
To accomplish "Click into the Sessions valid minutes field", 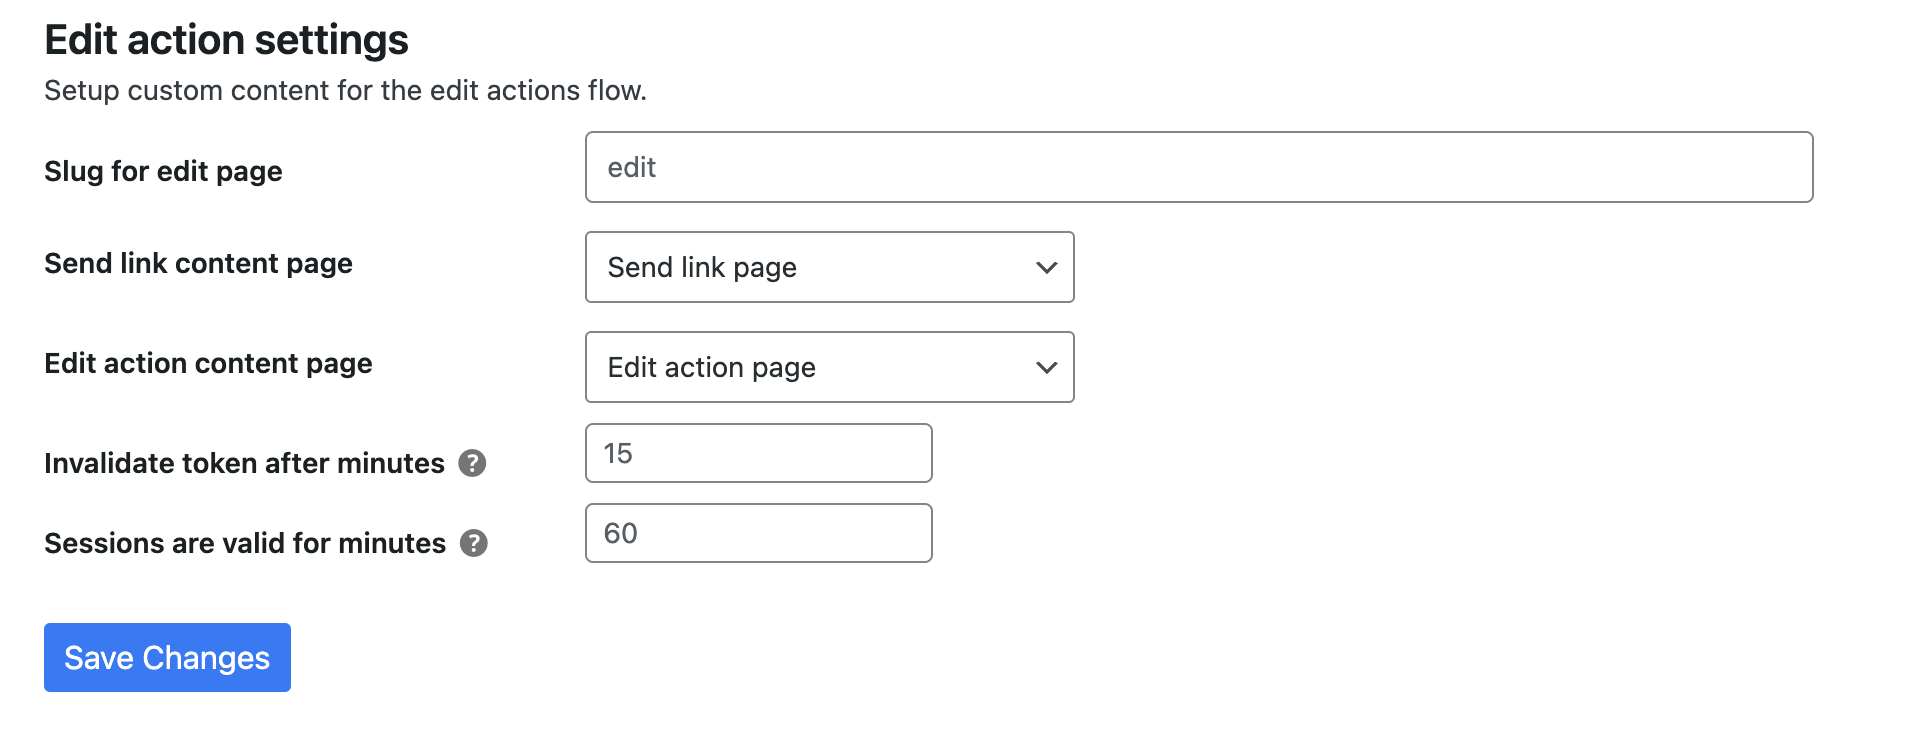I will [x=758, y=533].
